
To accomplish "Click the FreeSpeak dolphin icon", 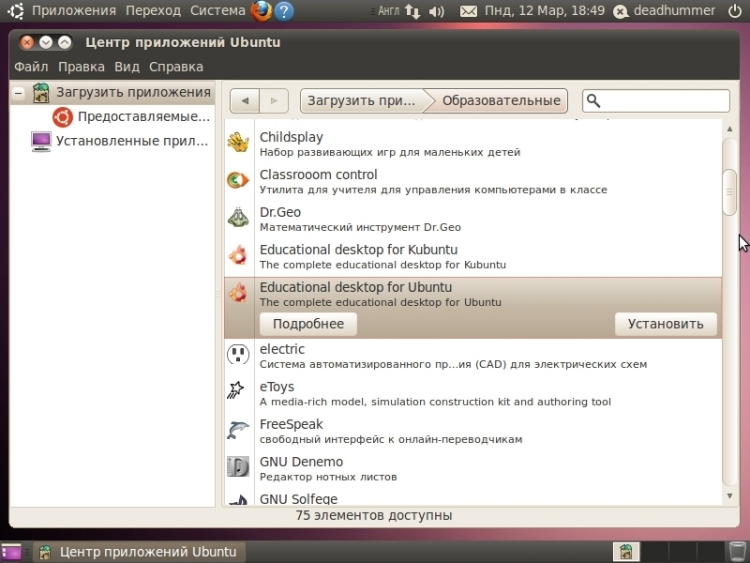I will click(238, 430).
